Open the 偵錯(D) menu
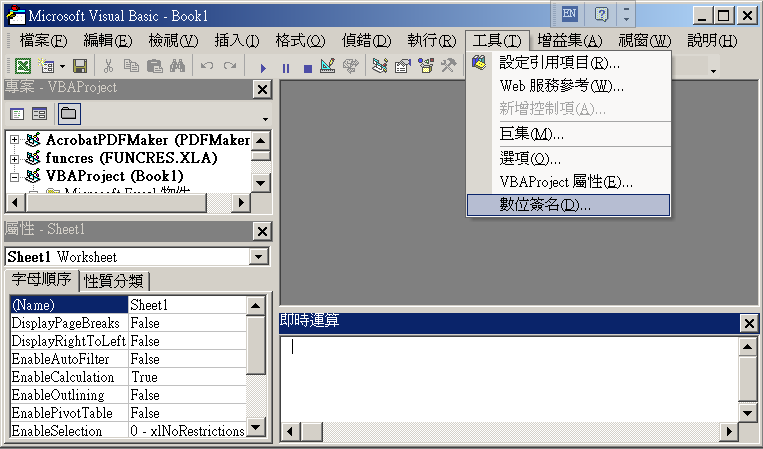The height and width of the screenshot is (449, 763). (366, 40)
